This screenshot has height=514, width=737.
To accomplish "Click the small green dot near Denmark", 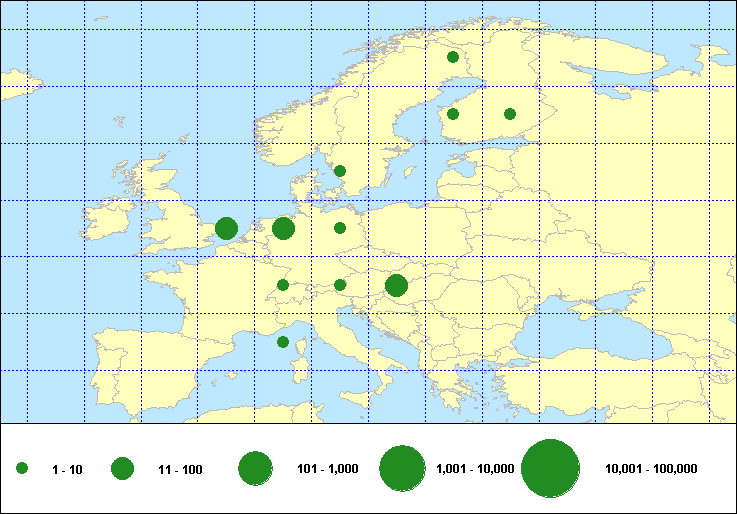I will click(x=340, y=171).
